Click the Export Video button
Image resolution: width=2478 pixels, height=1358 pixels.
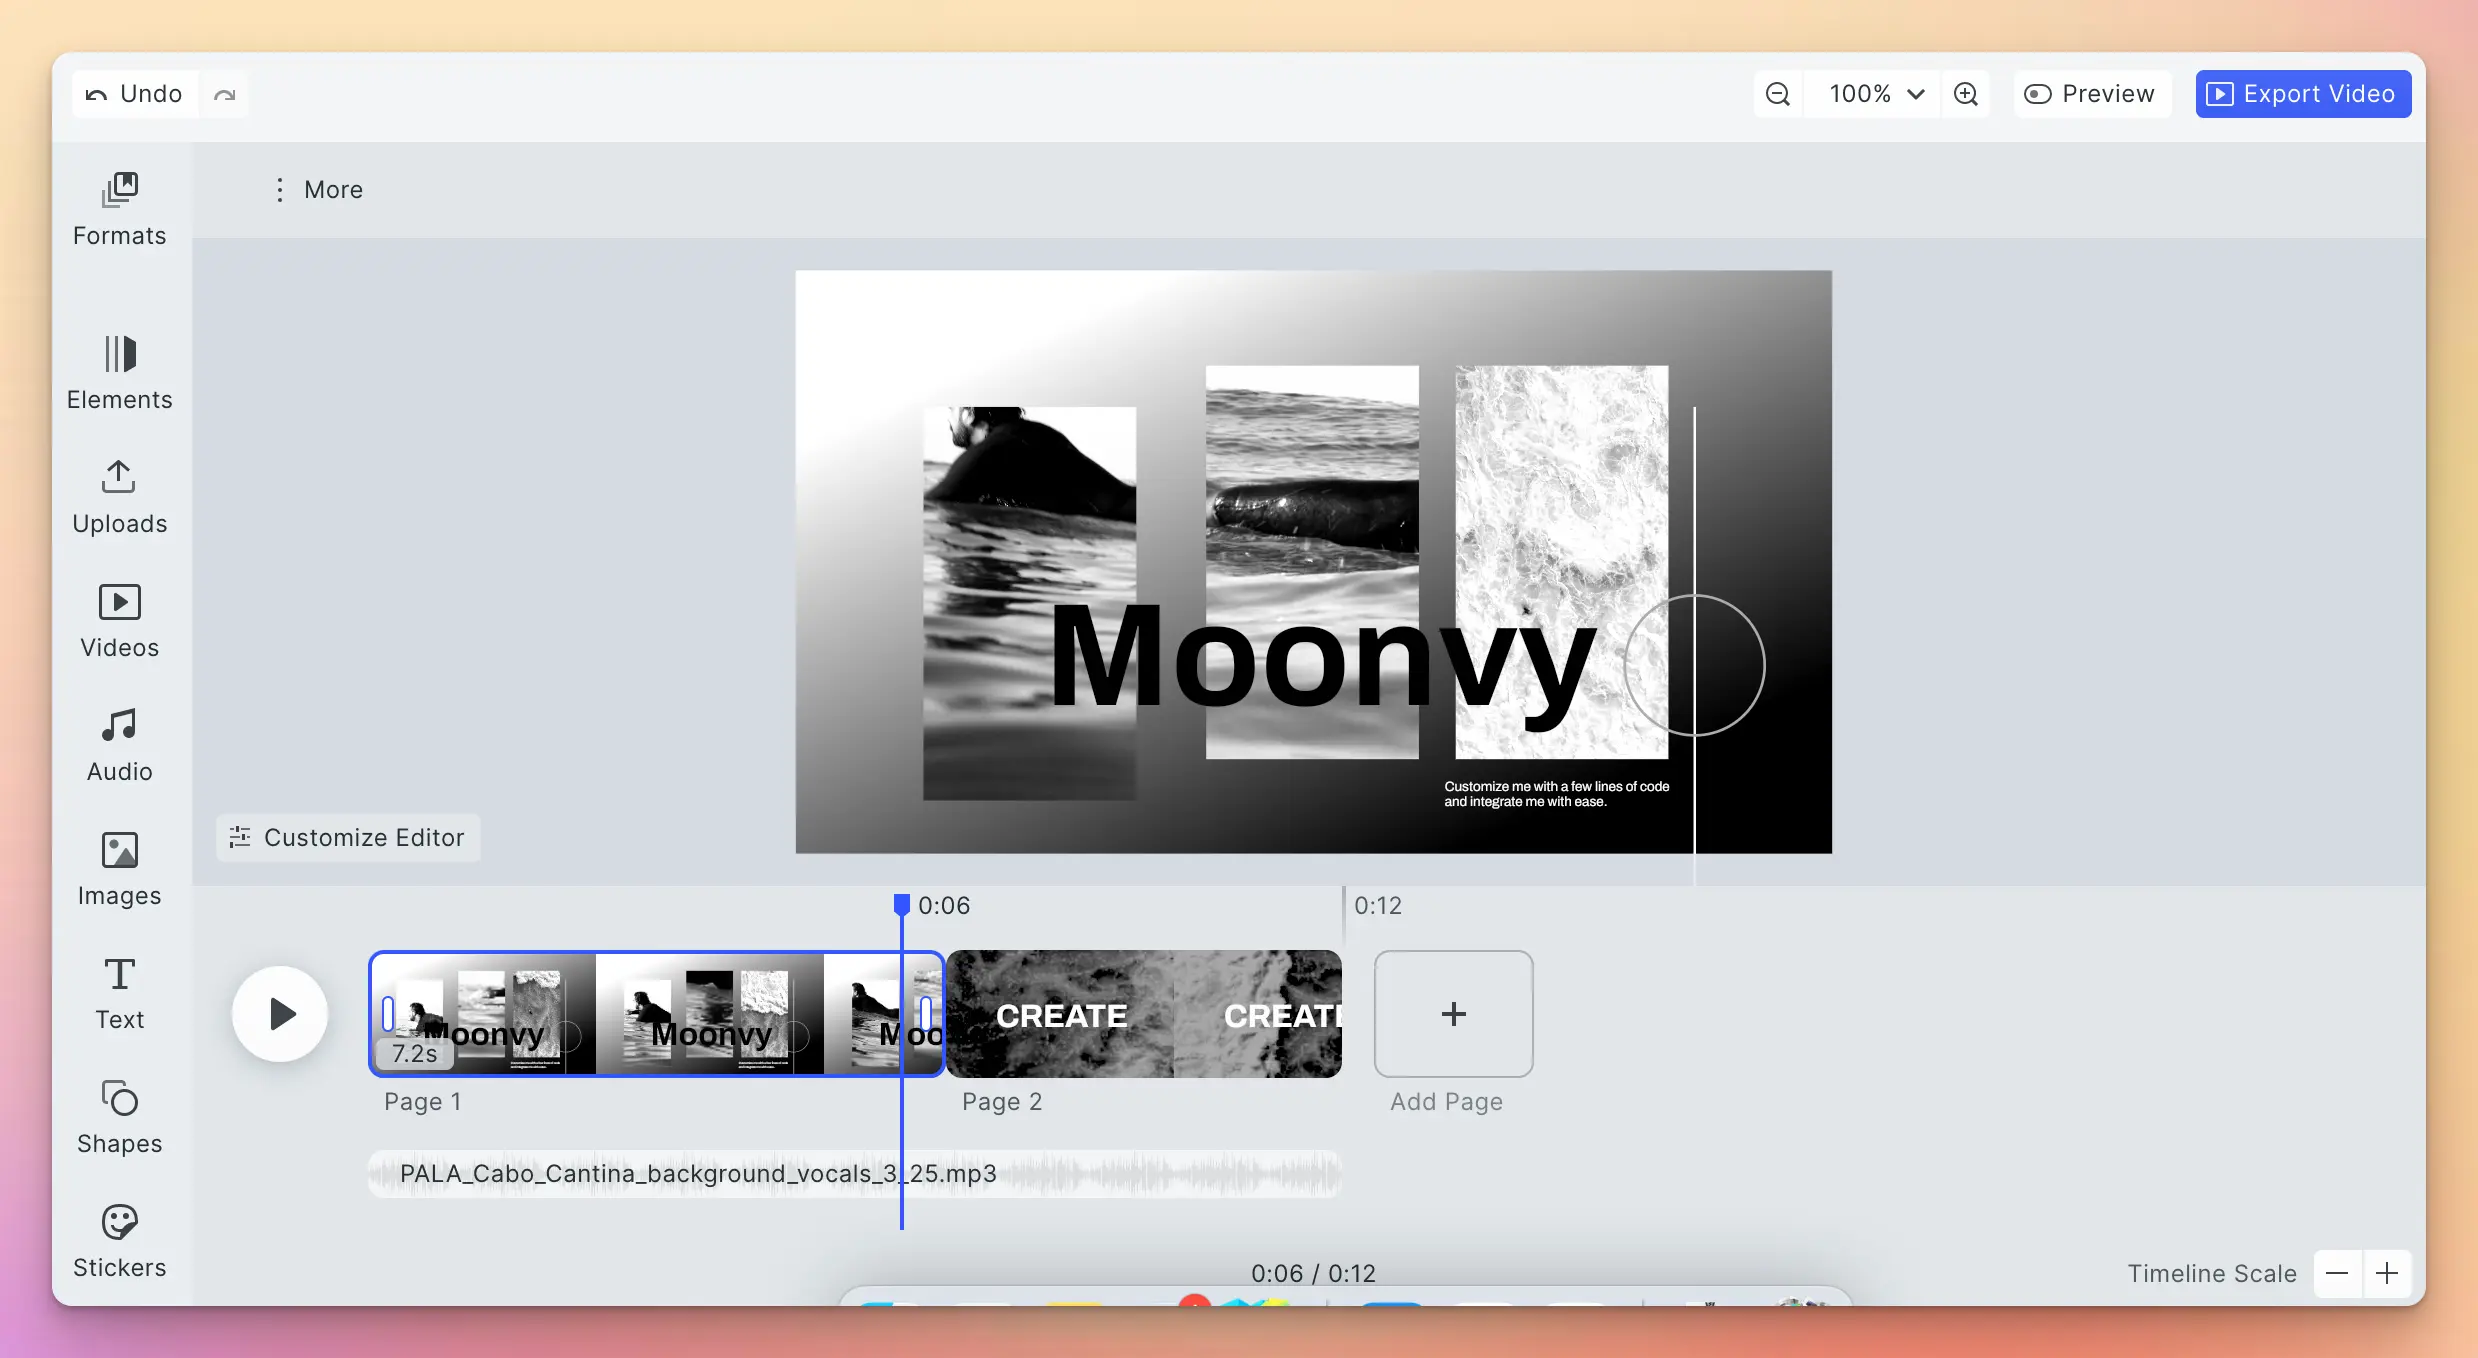[x=2302, y=94]
